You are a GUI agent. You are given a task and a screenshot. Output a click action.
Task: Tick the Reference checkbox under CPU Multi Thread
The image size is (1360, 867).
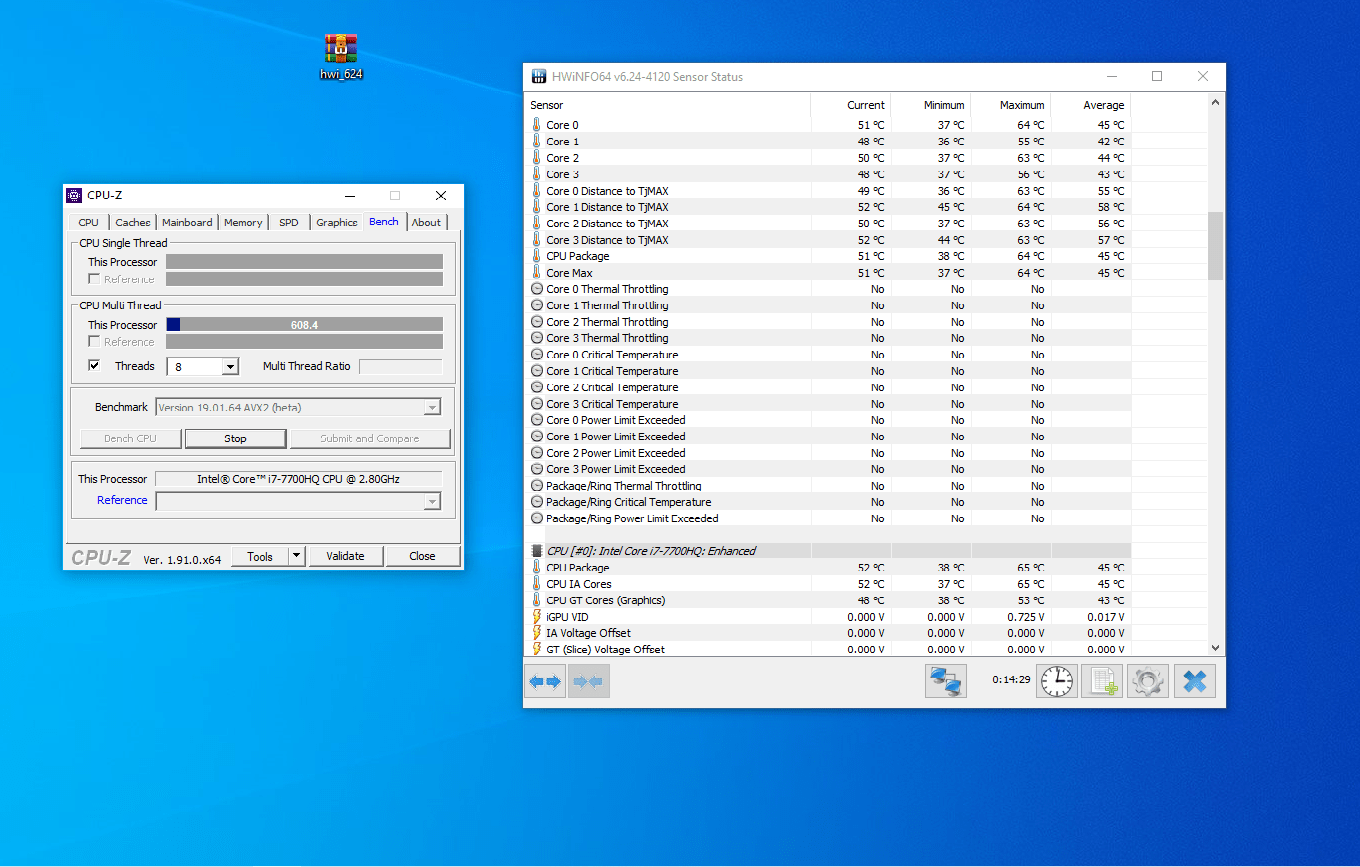point(94,342)
